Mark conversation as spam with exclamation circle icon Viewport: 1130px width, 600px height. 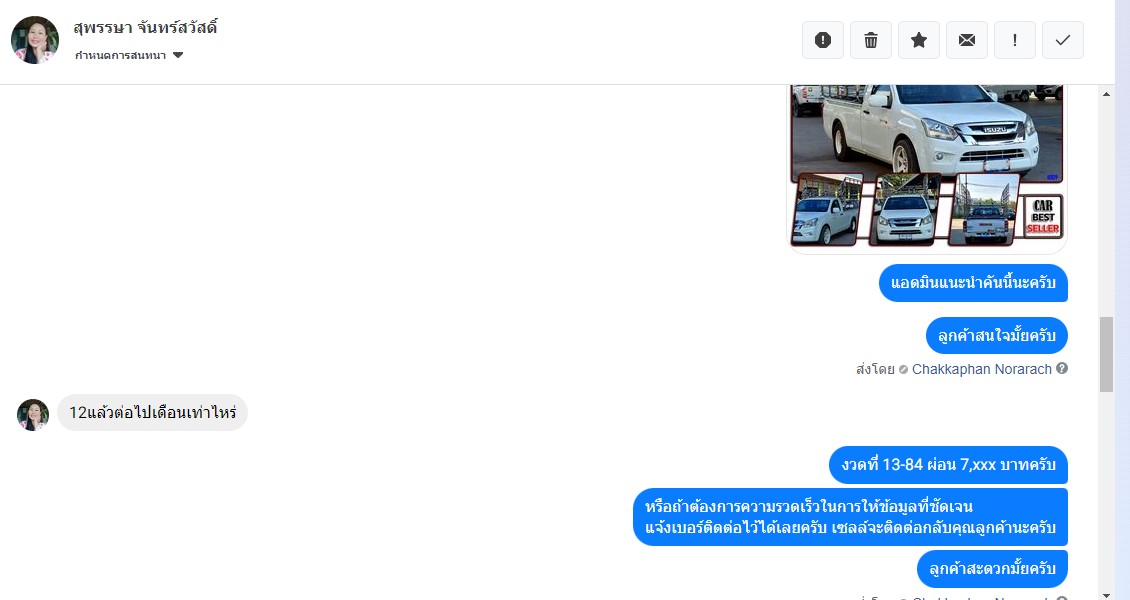[822, 40]
